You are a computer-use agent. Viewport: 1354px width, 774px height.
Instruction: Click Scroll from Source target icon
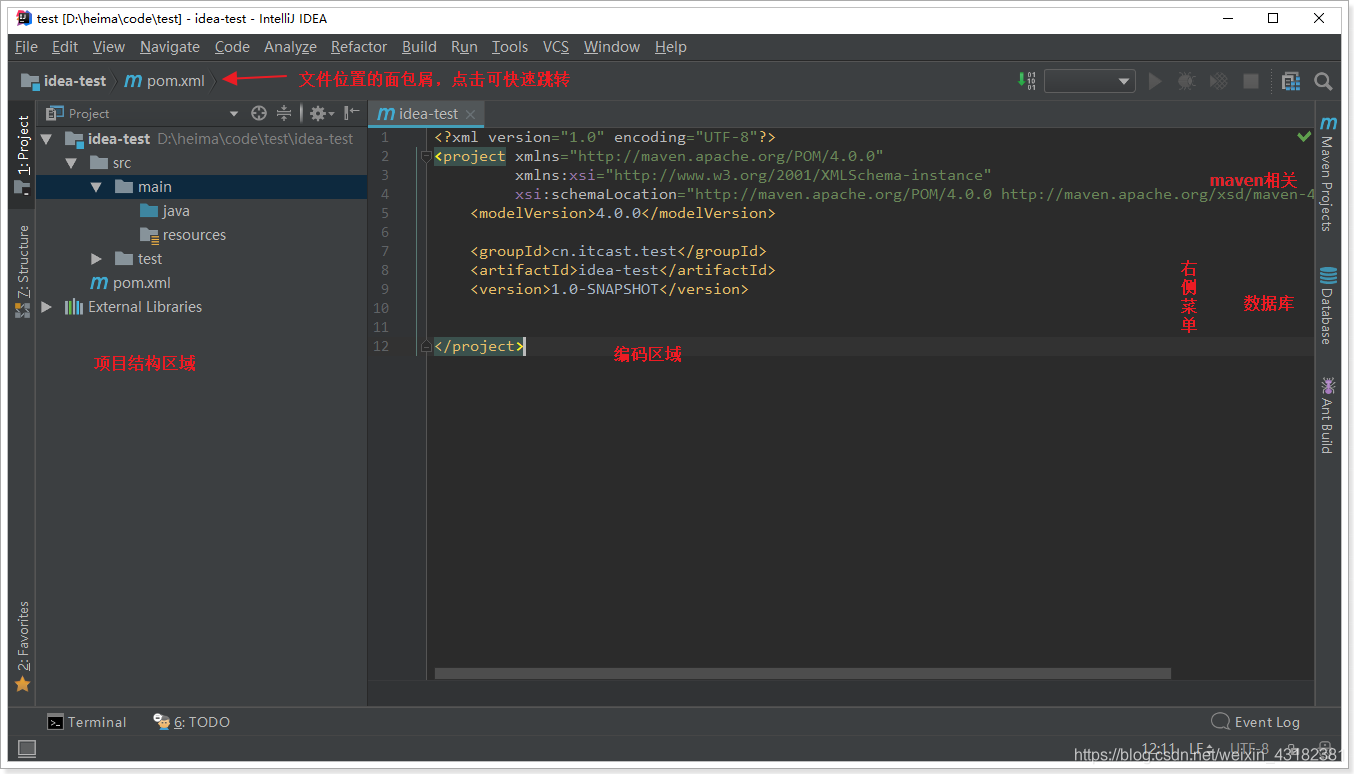[259, 113]
